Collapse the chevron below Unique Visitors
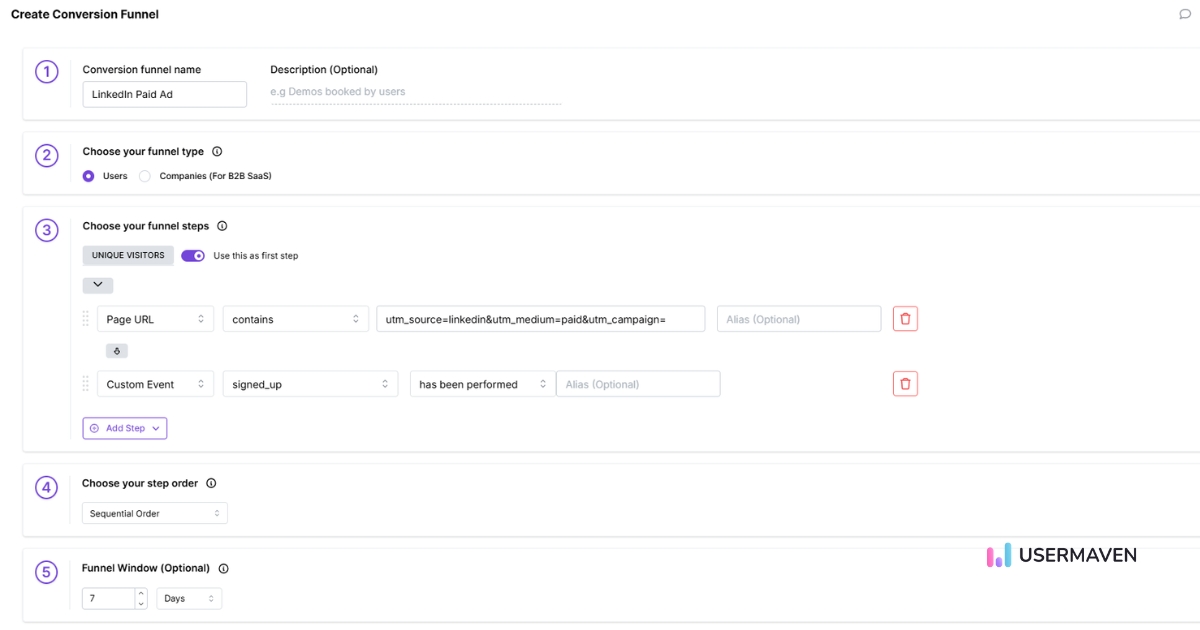 click(x=98, y=285)
